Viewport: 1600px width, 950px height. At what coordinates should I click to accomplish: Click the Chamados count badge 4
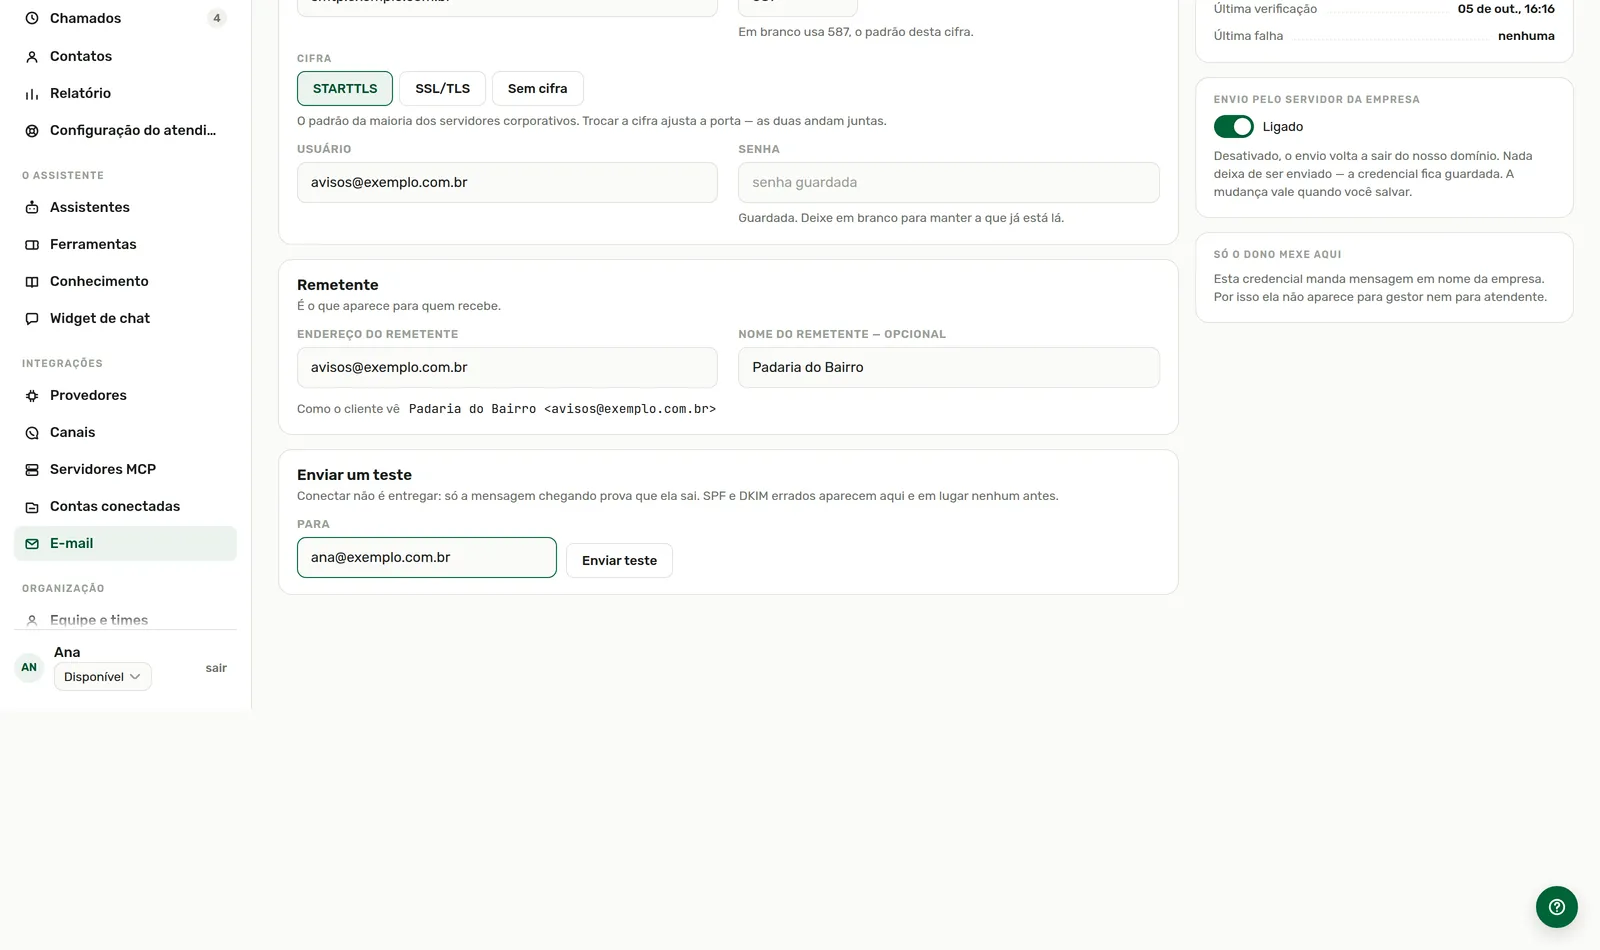pyautogui.click(x=217, y=18)
